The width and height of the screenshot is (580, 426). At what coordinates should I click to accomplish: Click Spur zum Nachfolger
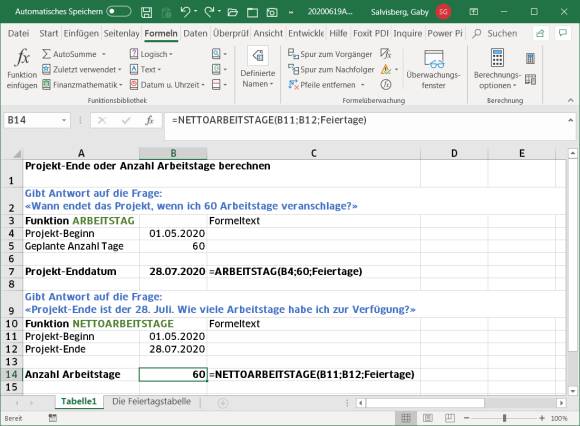tap(331, 69)
